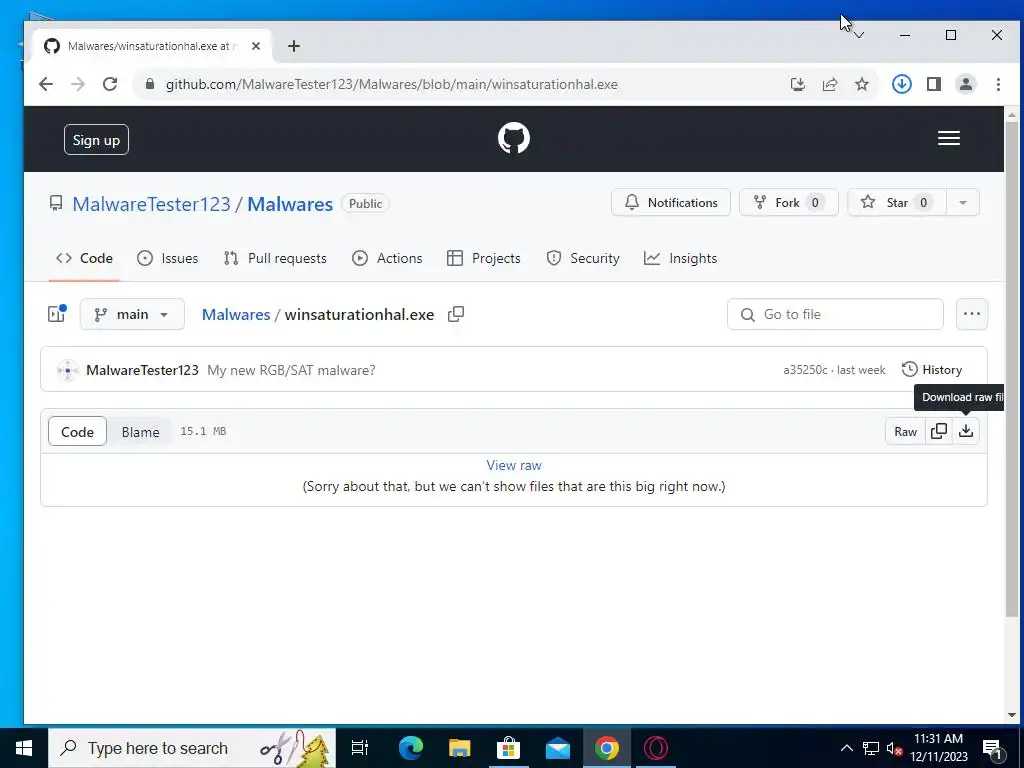Open the notification center icon

(992, 748)
